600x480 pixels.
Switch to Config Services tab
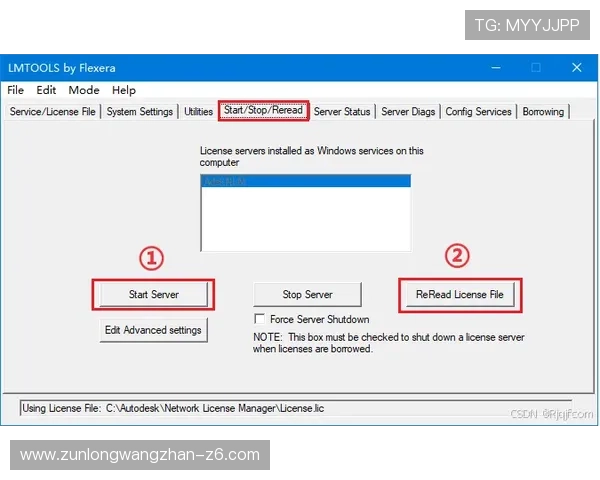[x=478, y=112]
